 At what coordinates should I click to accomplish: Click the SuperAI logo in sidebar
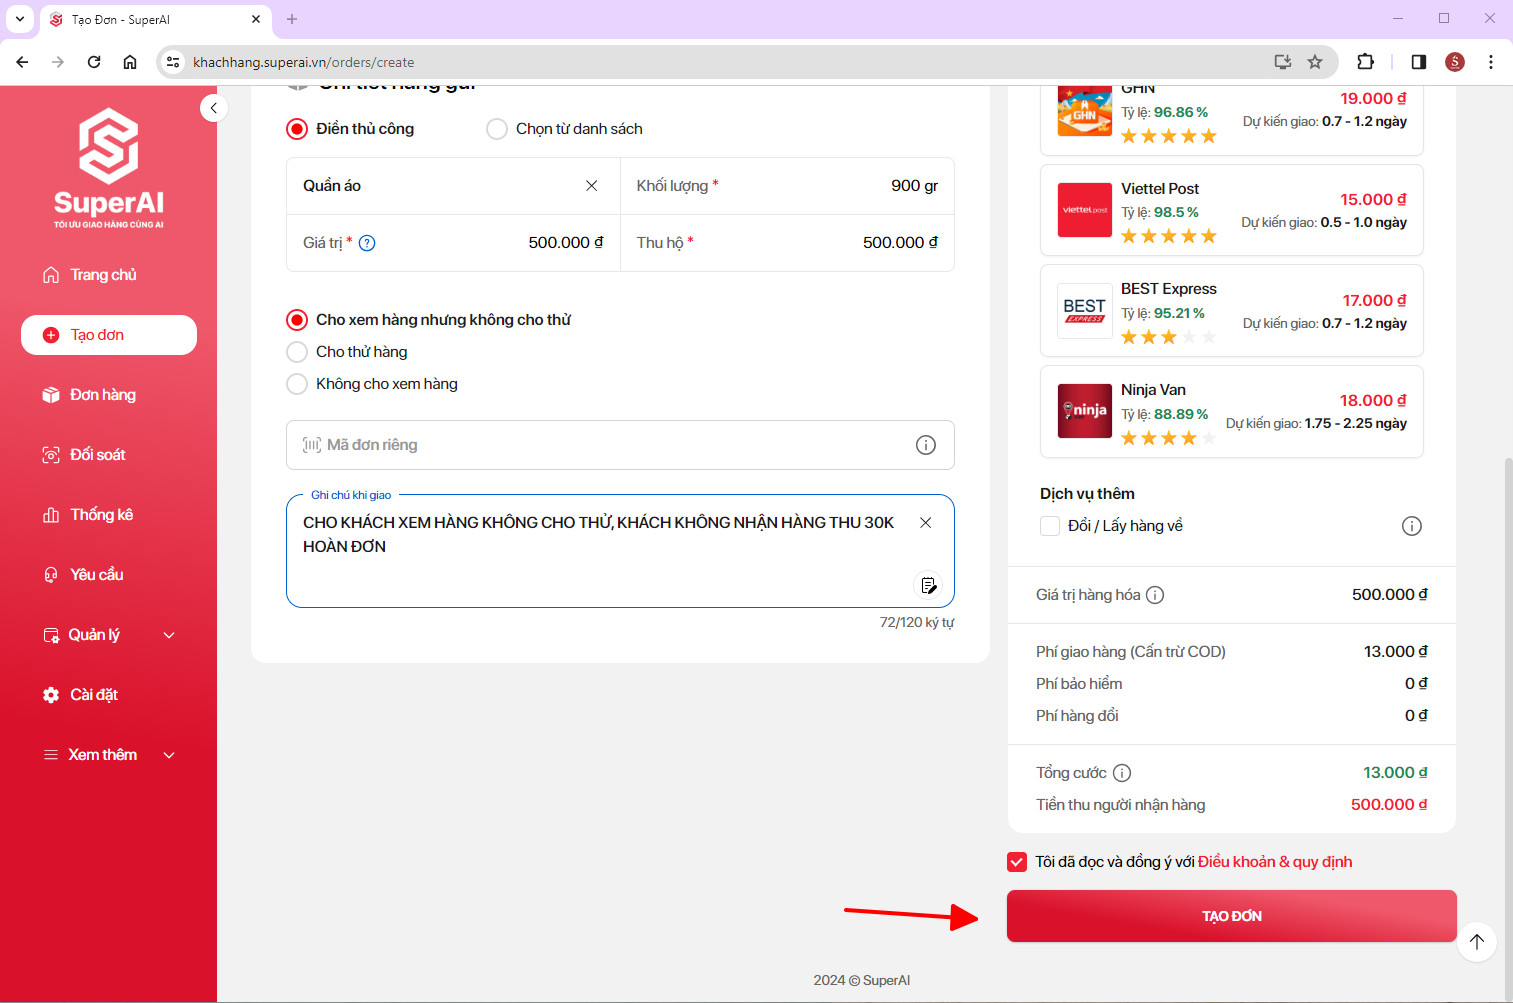click(108, 168)
